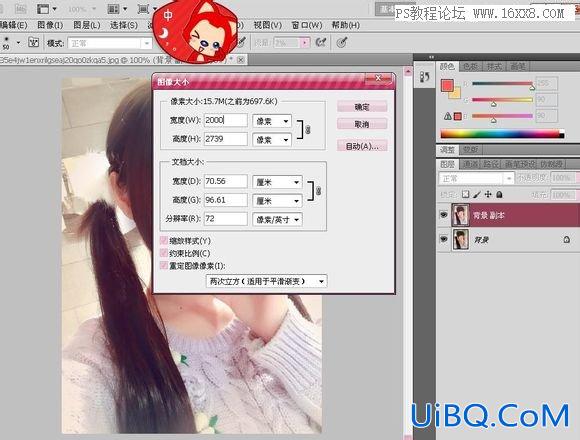The height and width of the screenshot is (440, 580).
Task: Switch to the 样式 tab
Action: click(494, 67)
